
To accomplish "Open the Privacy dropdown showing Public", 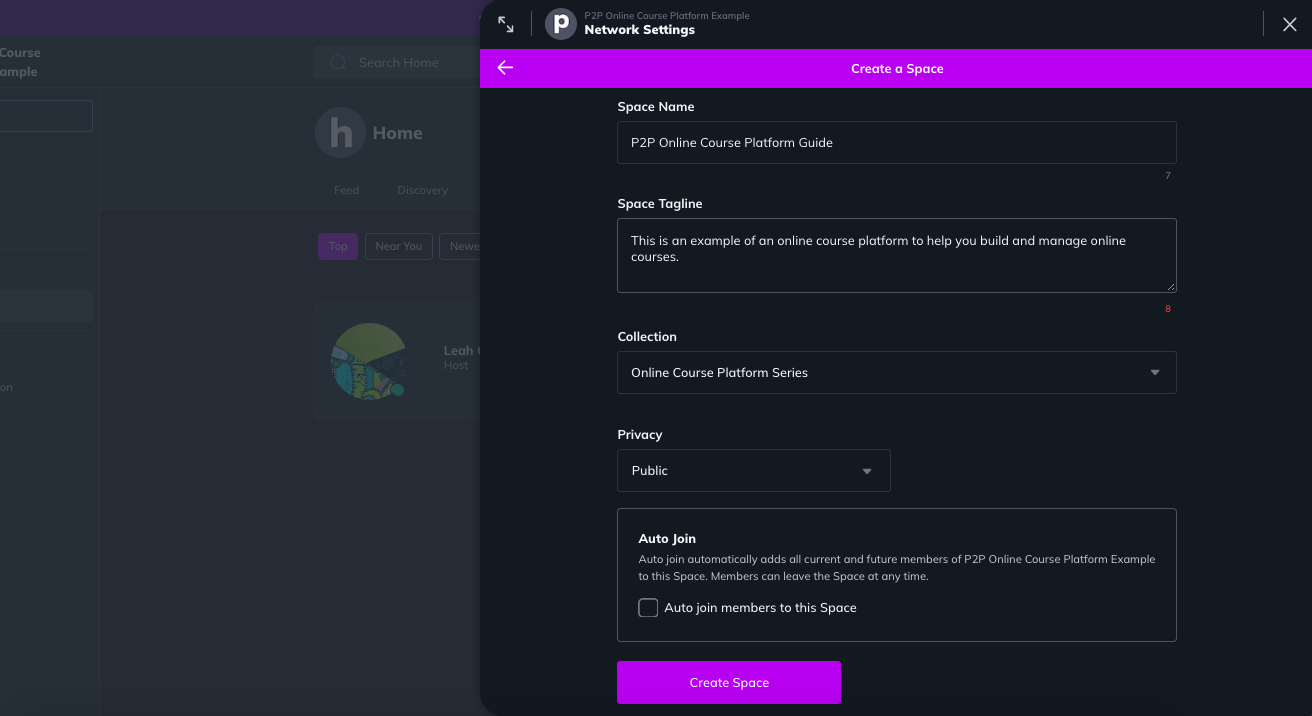I will (754, 470).
